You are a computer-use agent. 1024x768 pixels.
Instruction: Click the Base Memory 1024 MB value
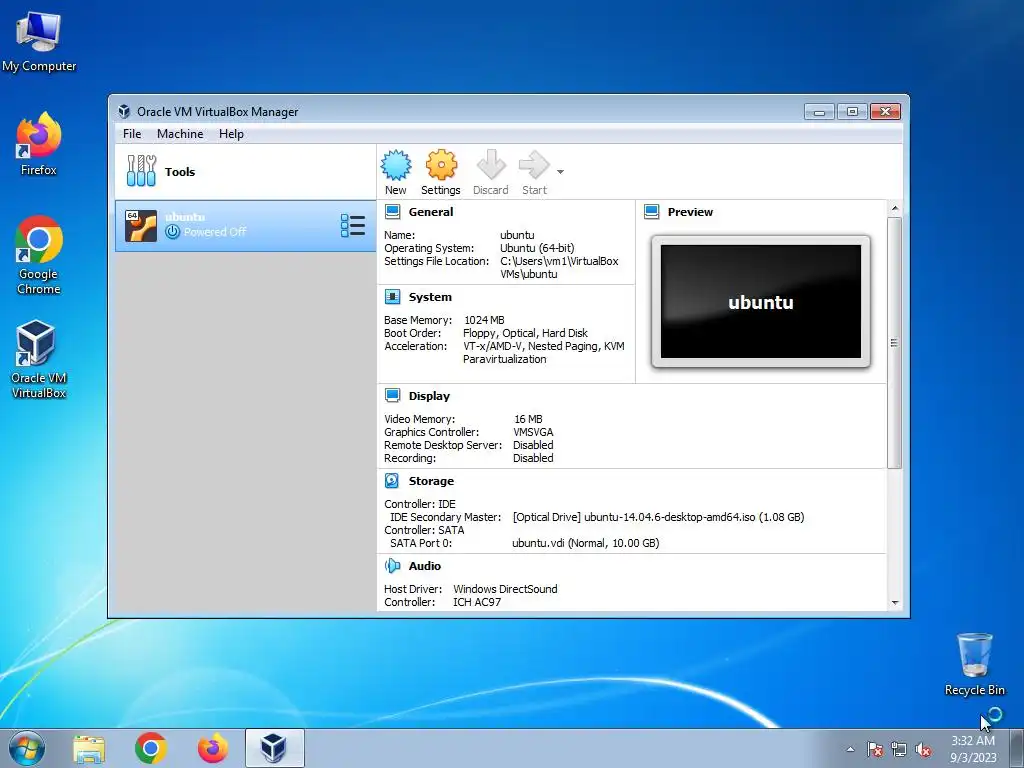[484, 320]
